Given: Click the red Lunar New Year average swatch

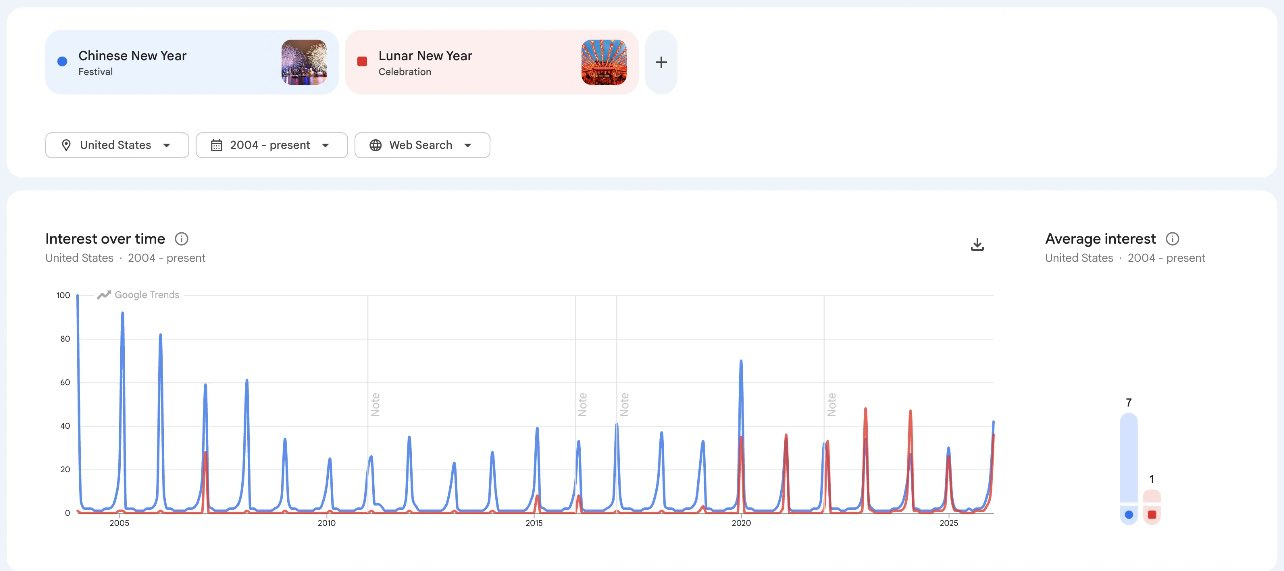Looking at the screenshot, I should [x=1152, y=514].
